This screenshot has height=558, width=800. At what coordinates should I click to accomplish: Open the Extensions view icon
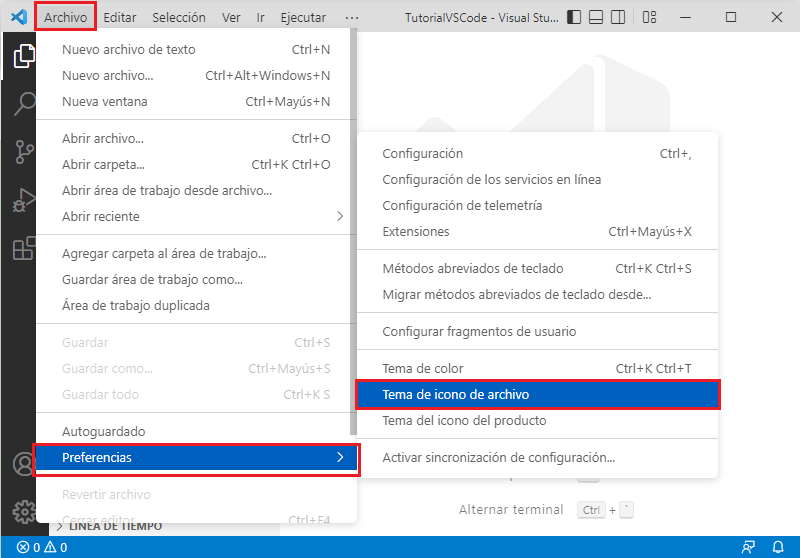click(x=23, y=248)
